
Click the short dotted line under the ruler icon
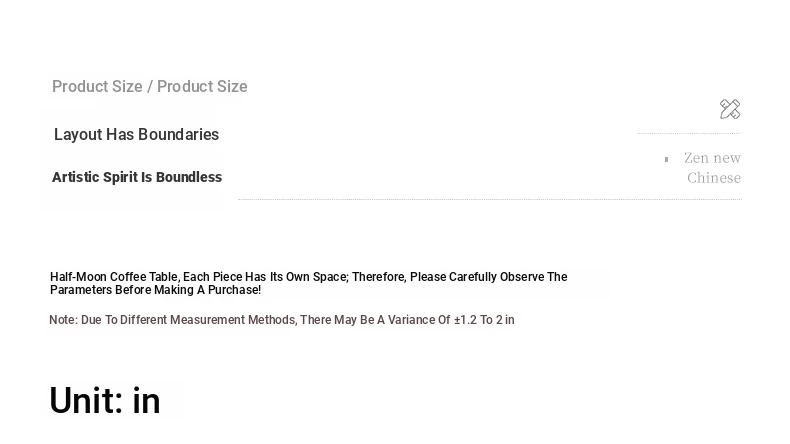pos(689,134)
